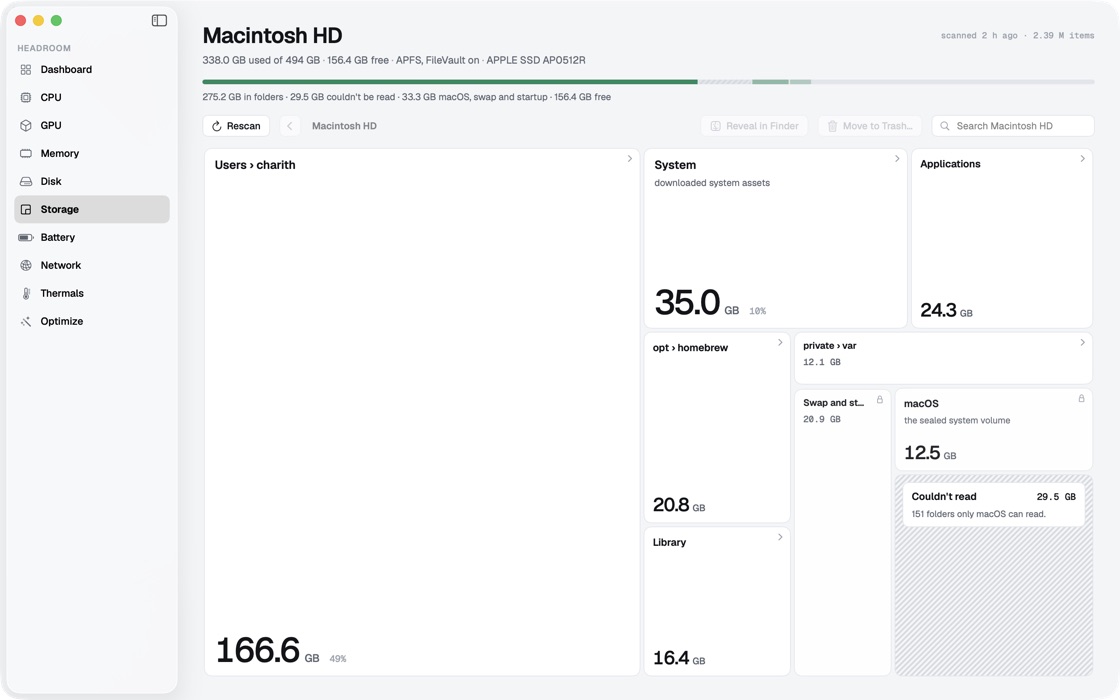Click the grey free-space part of storage bar

click(x=952, y=82)
